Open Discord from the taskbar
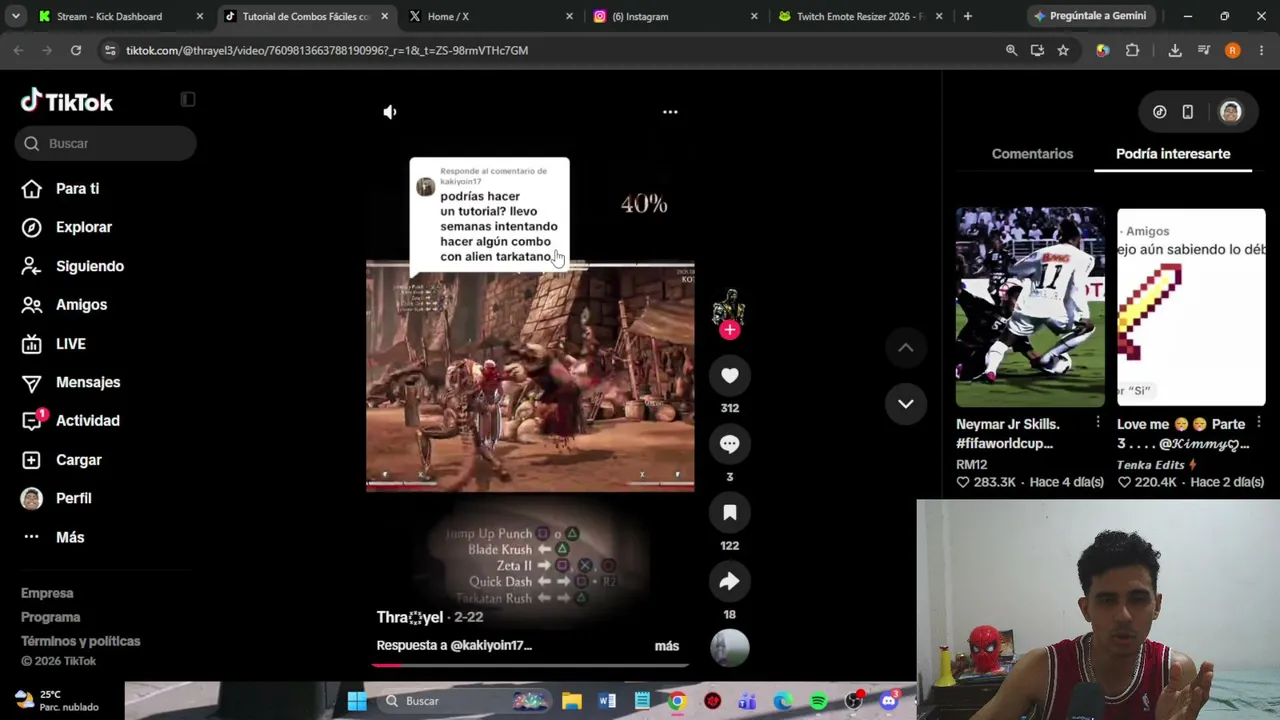The height and width of the screenshot is (720, 1280). (889, 701)
